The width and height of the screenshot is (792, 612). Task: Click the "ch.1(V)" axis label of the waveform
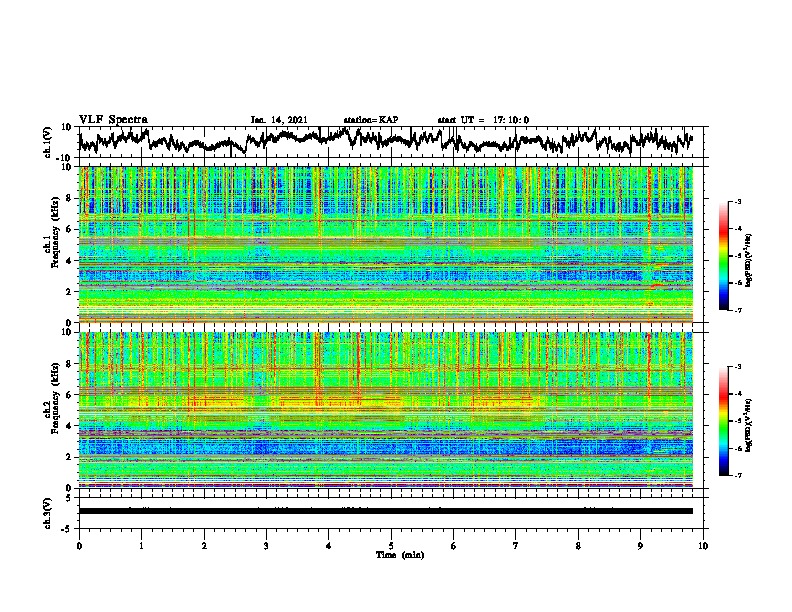[47, 142]
